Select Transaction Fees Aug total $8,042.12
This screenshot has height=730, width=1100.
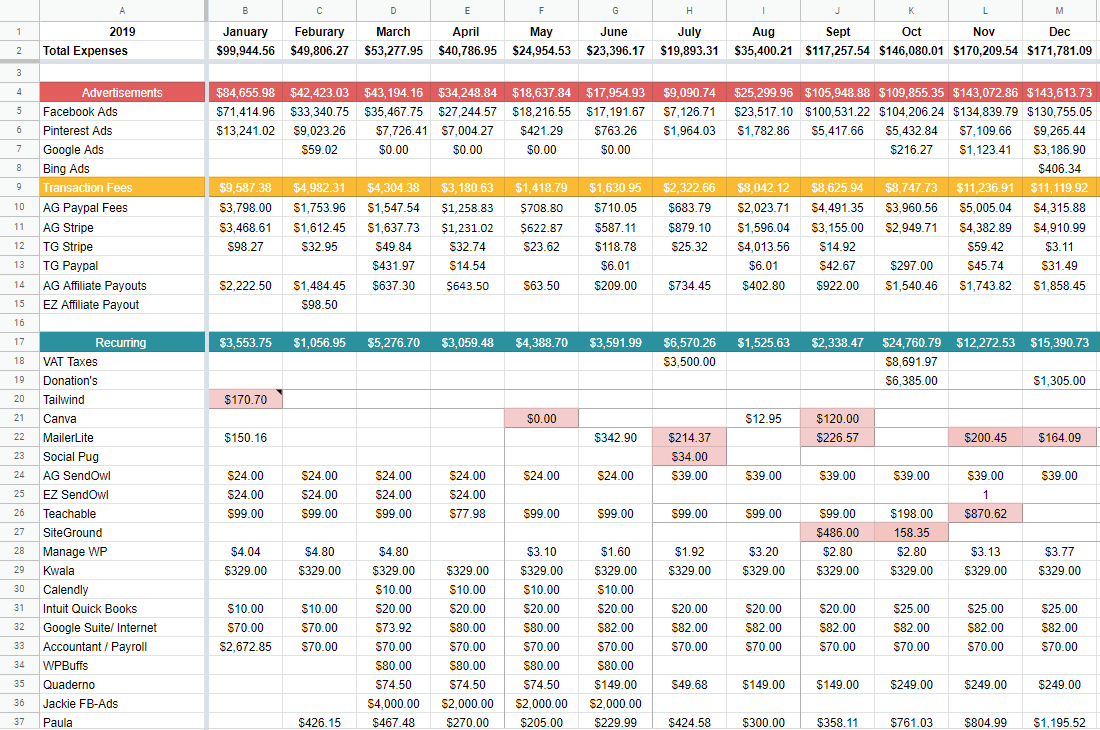pyautogui.click(x=763, y=187)
